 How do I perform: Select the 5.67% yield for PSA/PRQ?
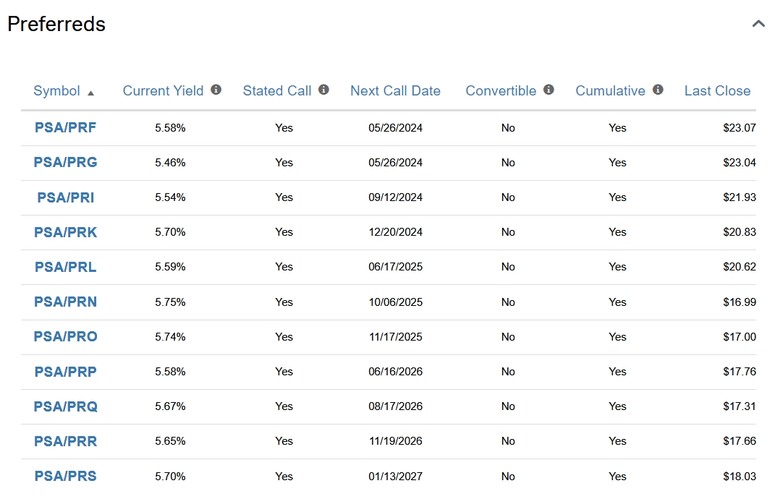170,406
